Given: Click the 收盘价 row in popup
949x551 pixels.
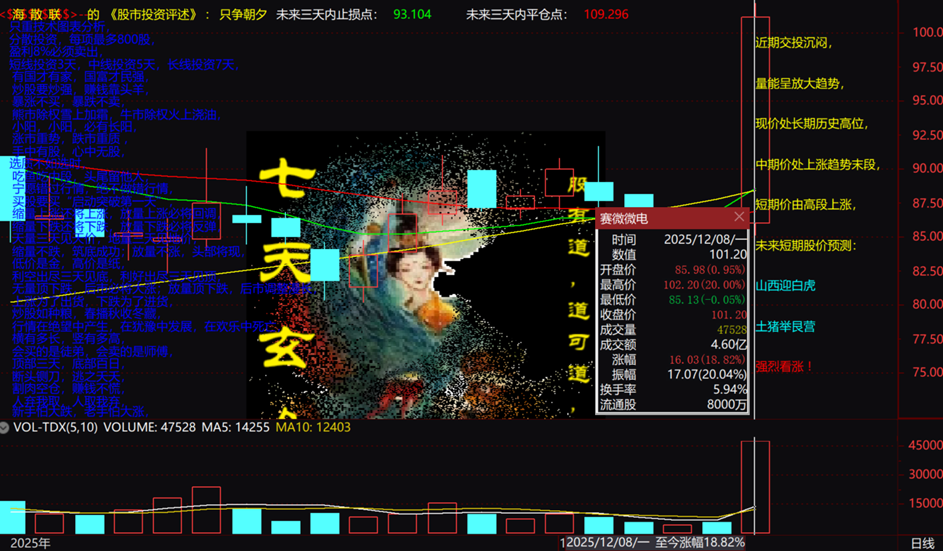Looking at the screenshot, I should 673,315.
